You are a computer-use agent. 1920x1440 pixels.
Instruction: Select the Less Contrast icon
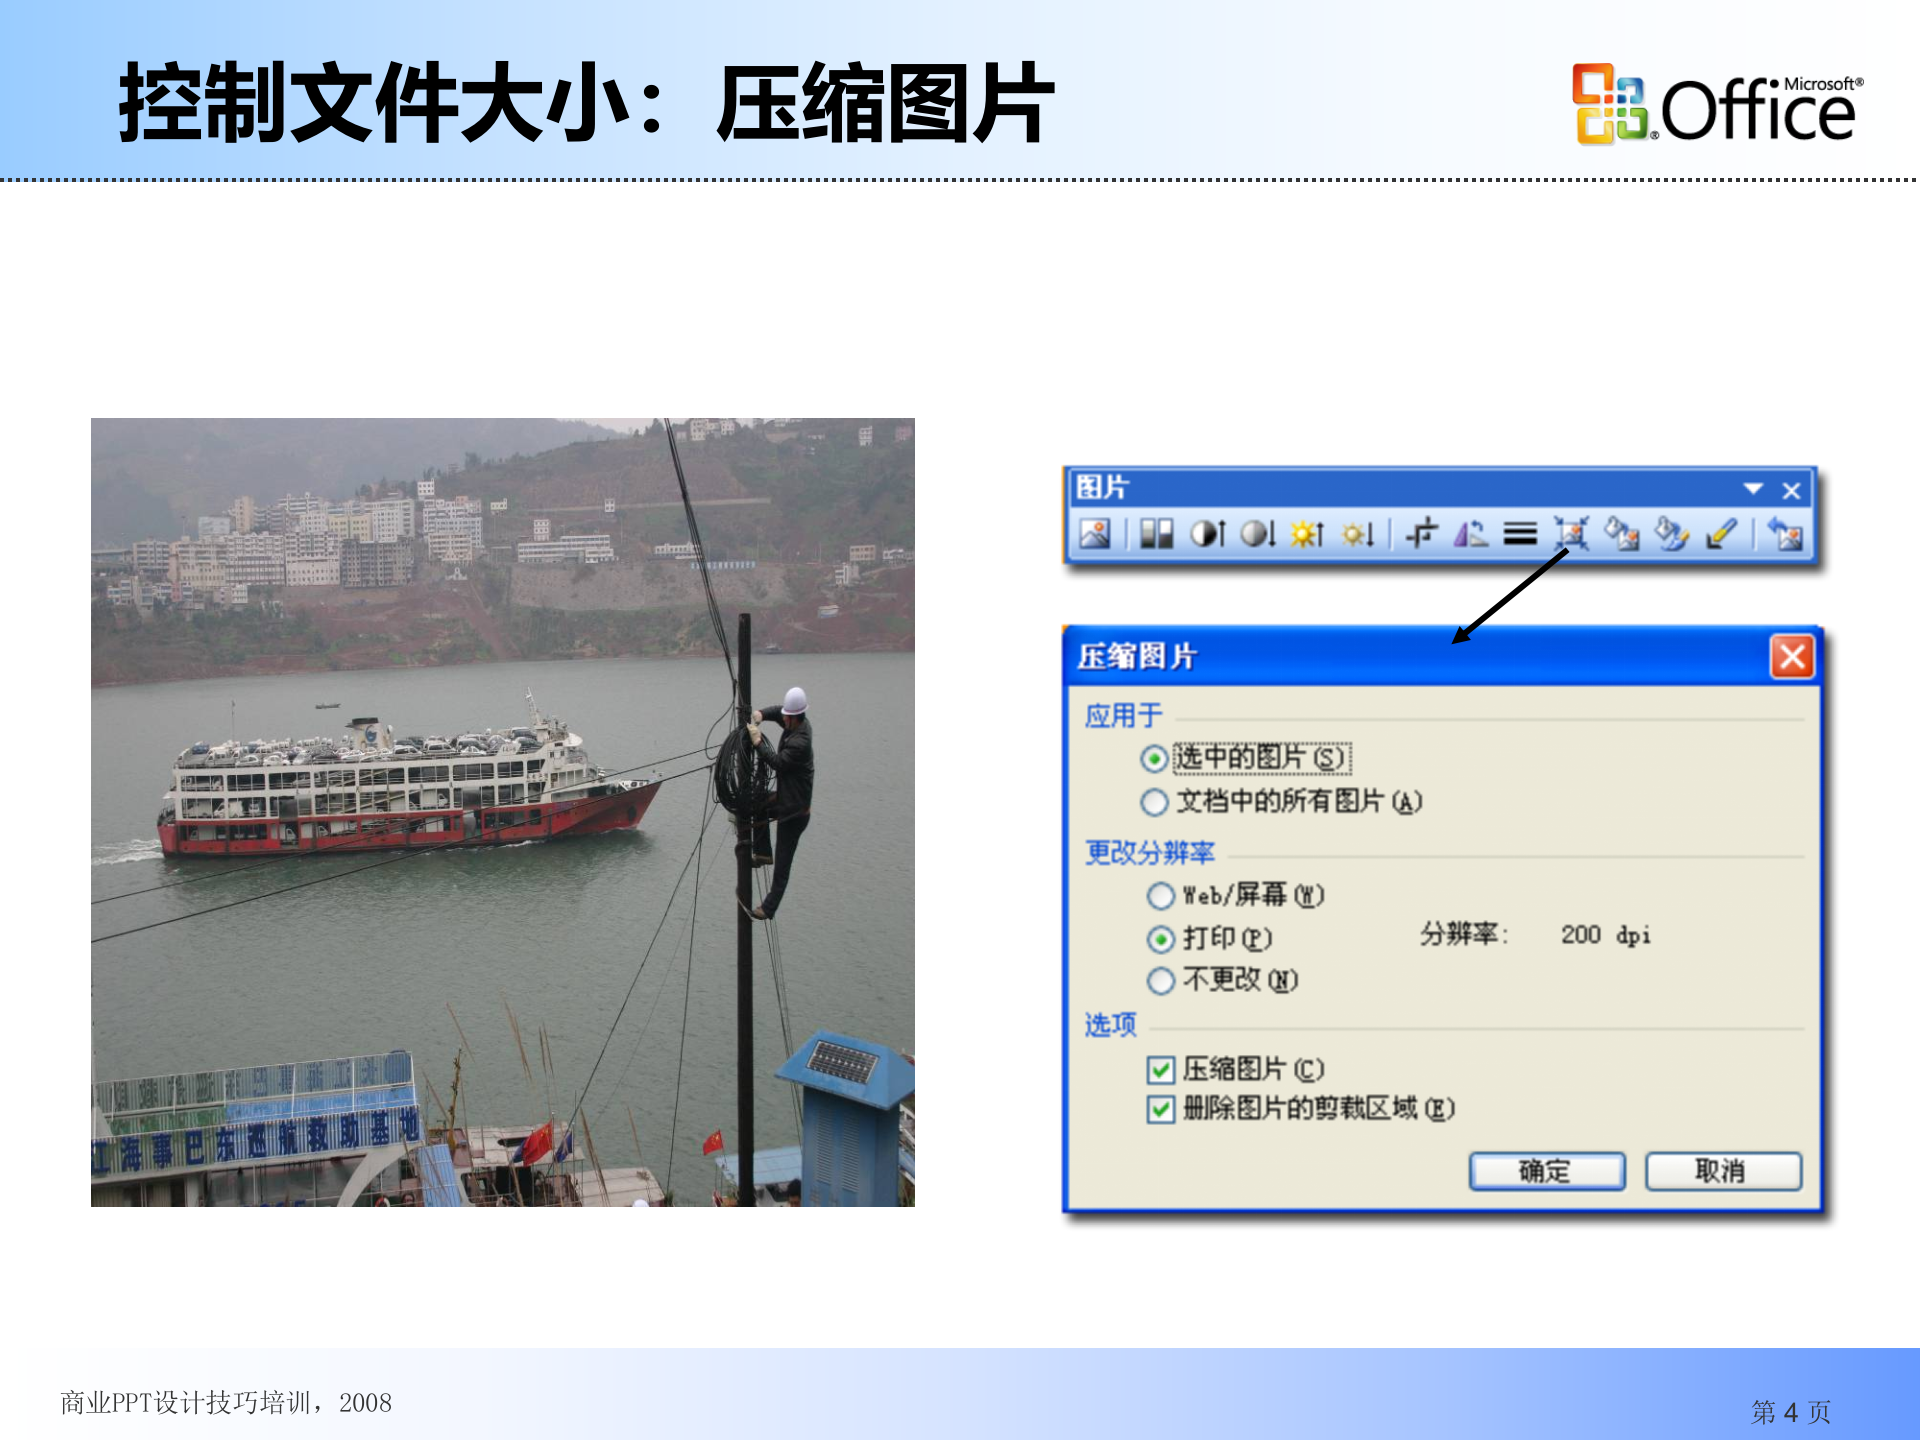tap(1256, 533)
